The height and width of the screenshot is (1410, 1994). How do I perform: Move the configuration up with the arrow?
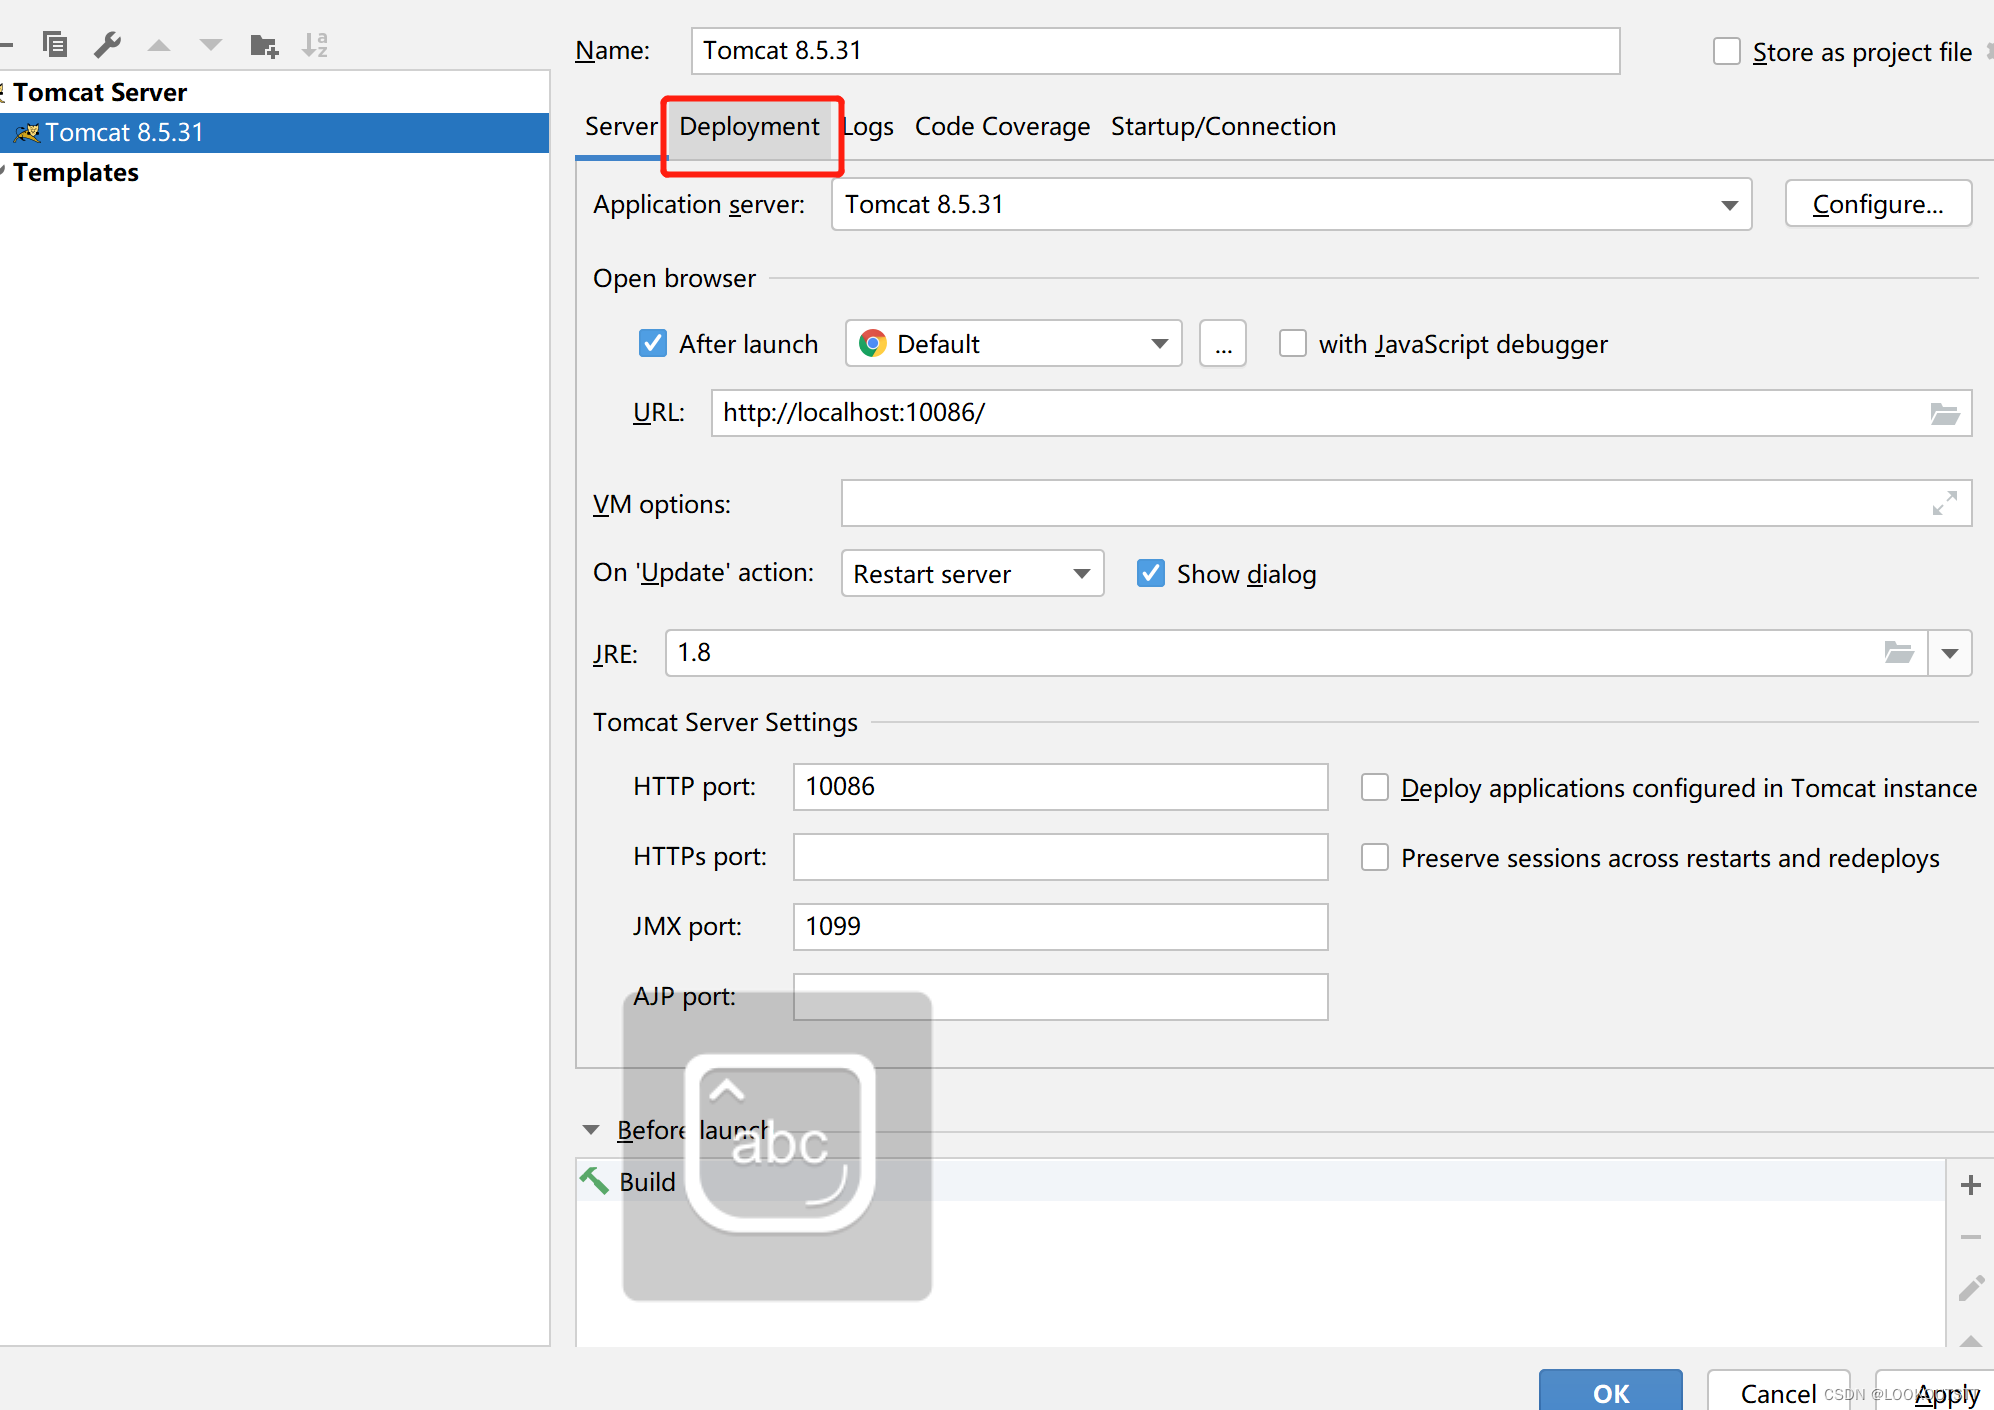click(159, 45)
